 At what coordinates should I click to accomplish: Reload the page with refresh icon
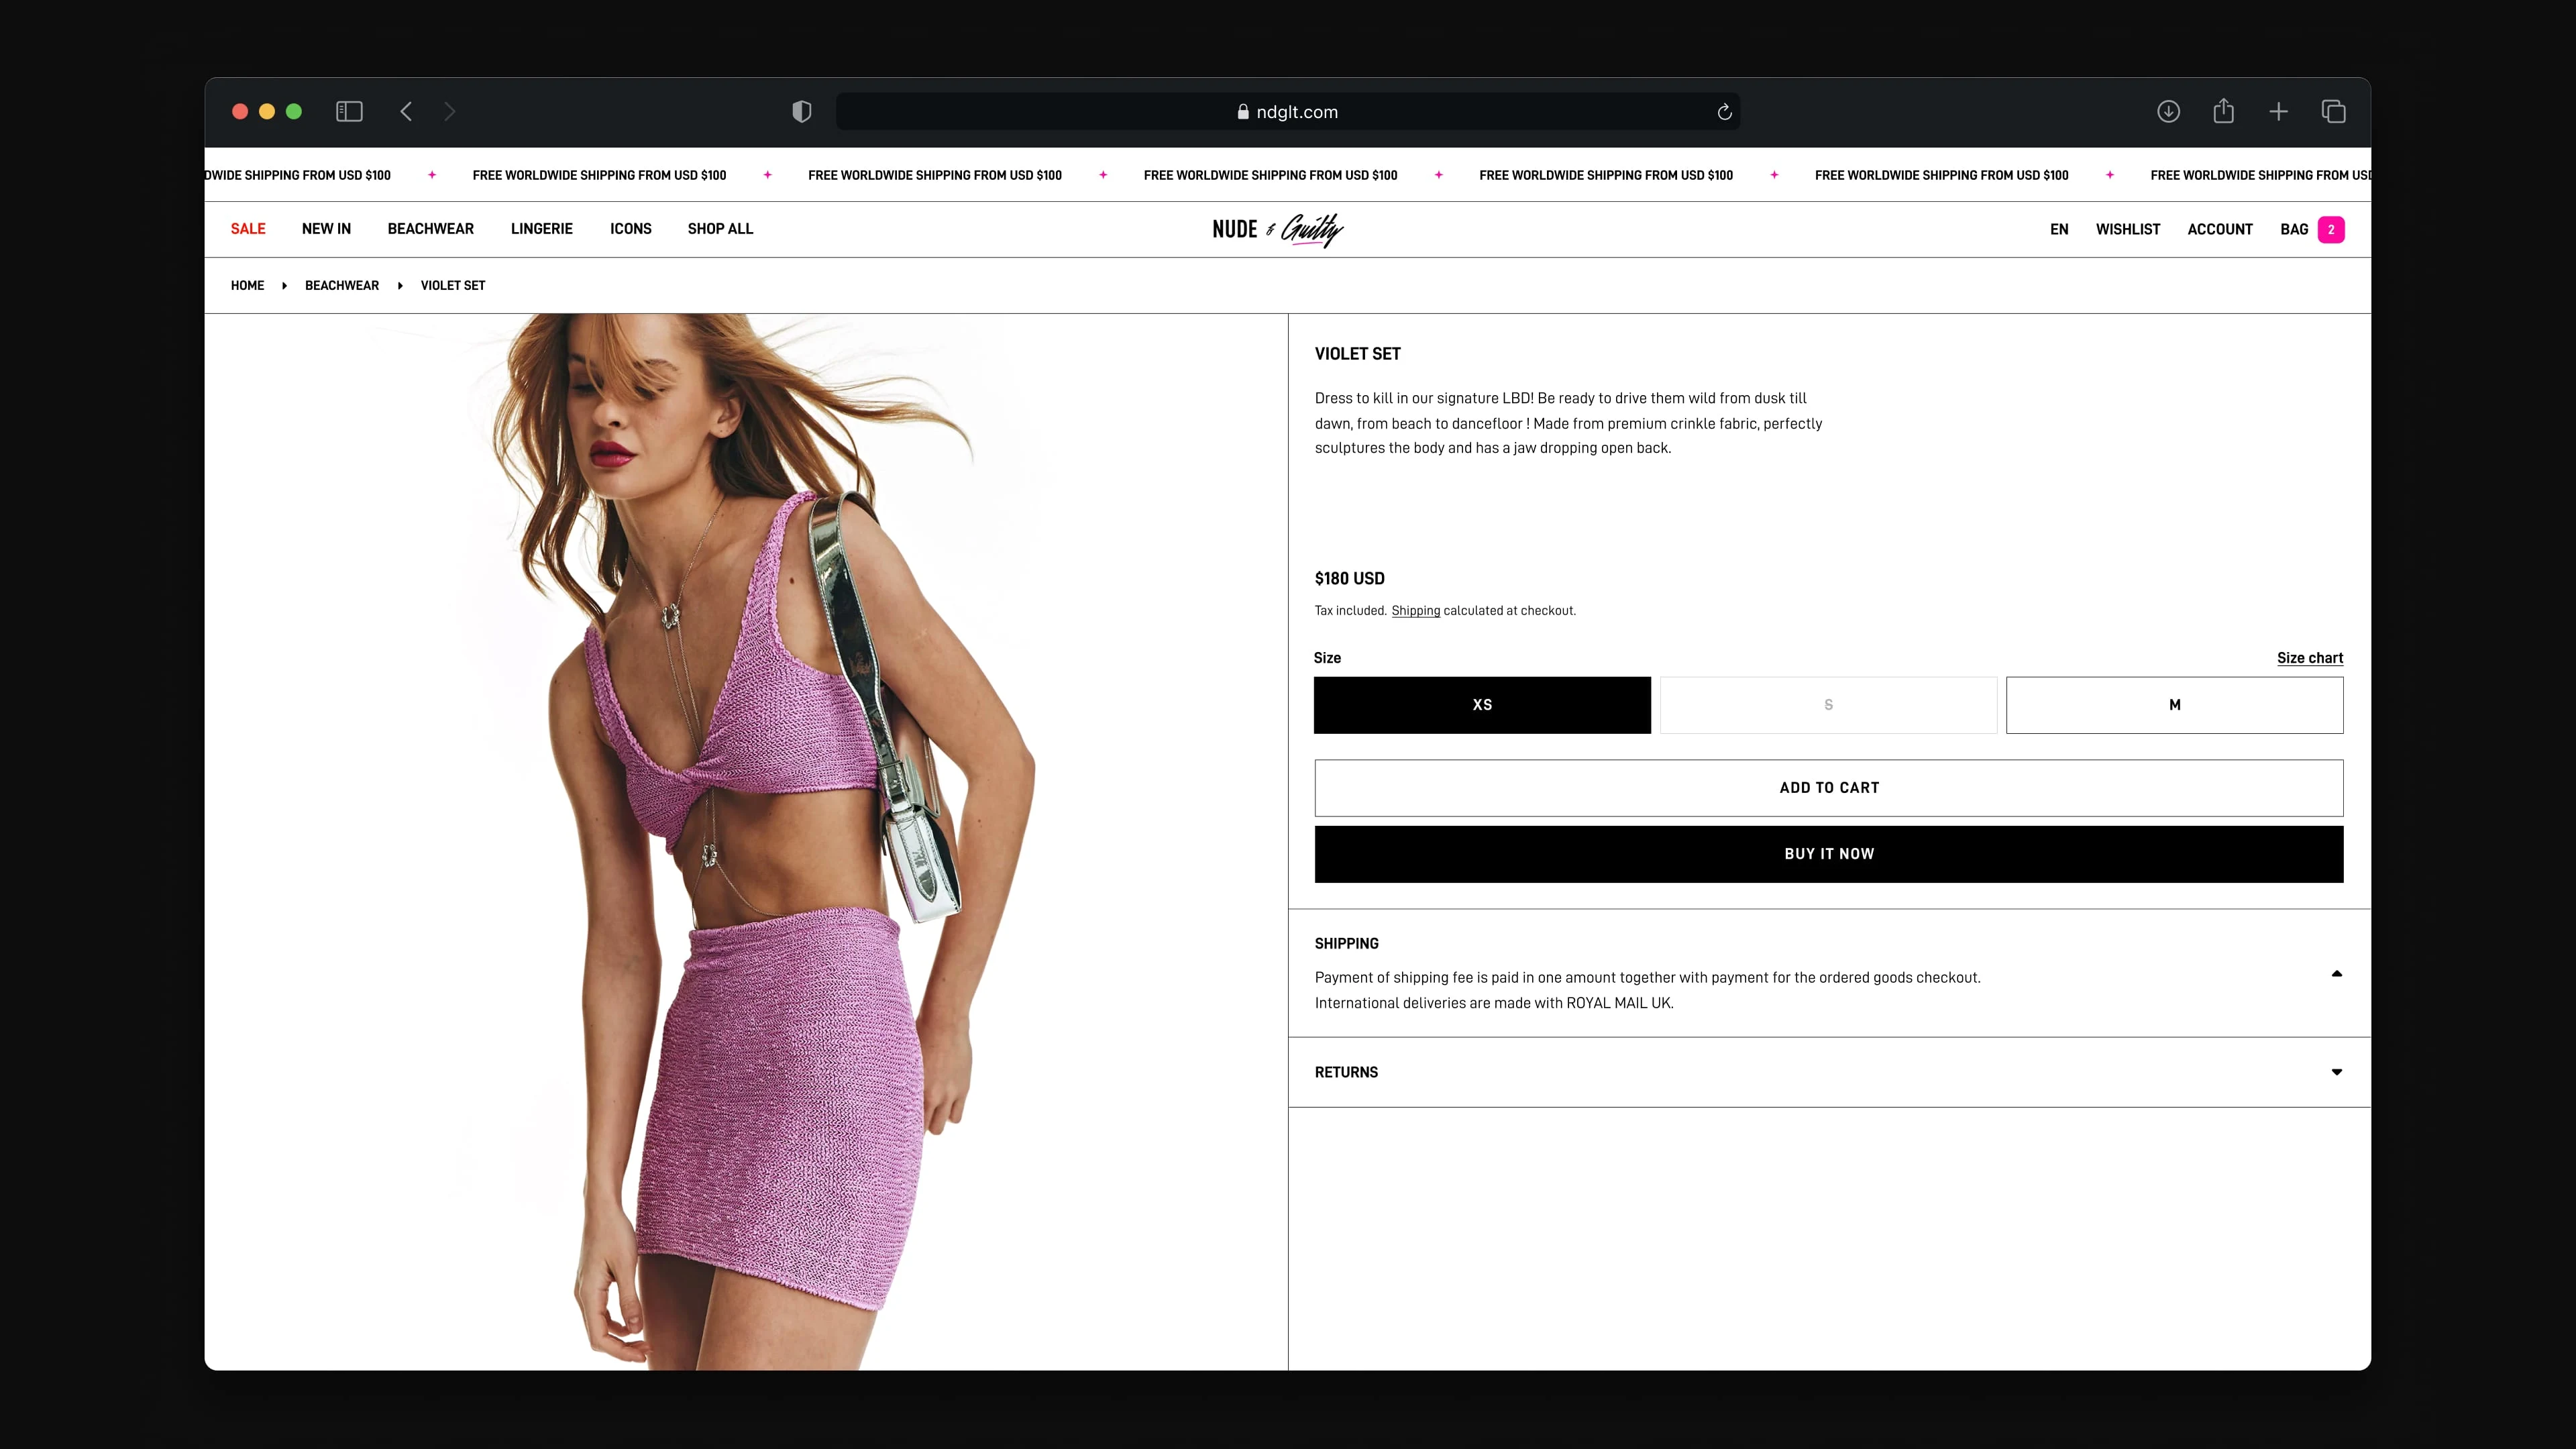1724,112
